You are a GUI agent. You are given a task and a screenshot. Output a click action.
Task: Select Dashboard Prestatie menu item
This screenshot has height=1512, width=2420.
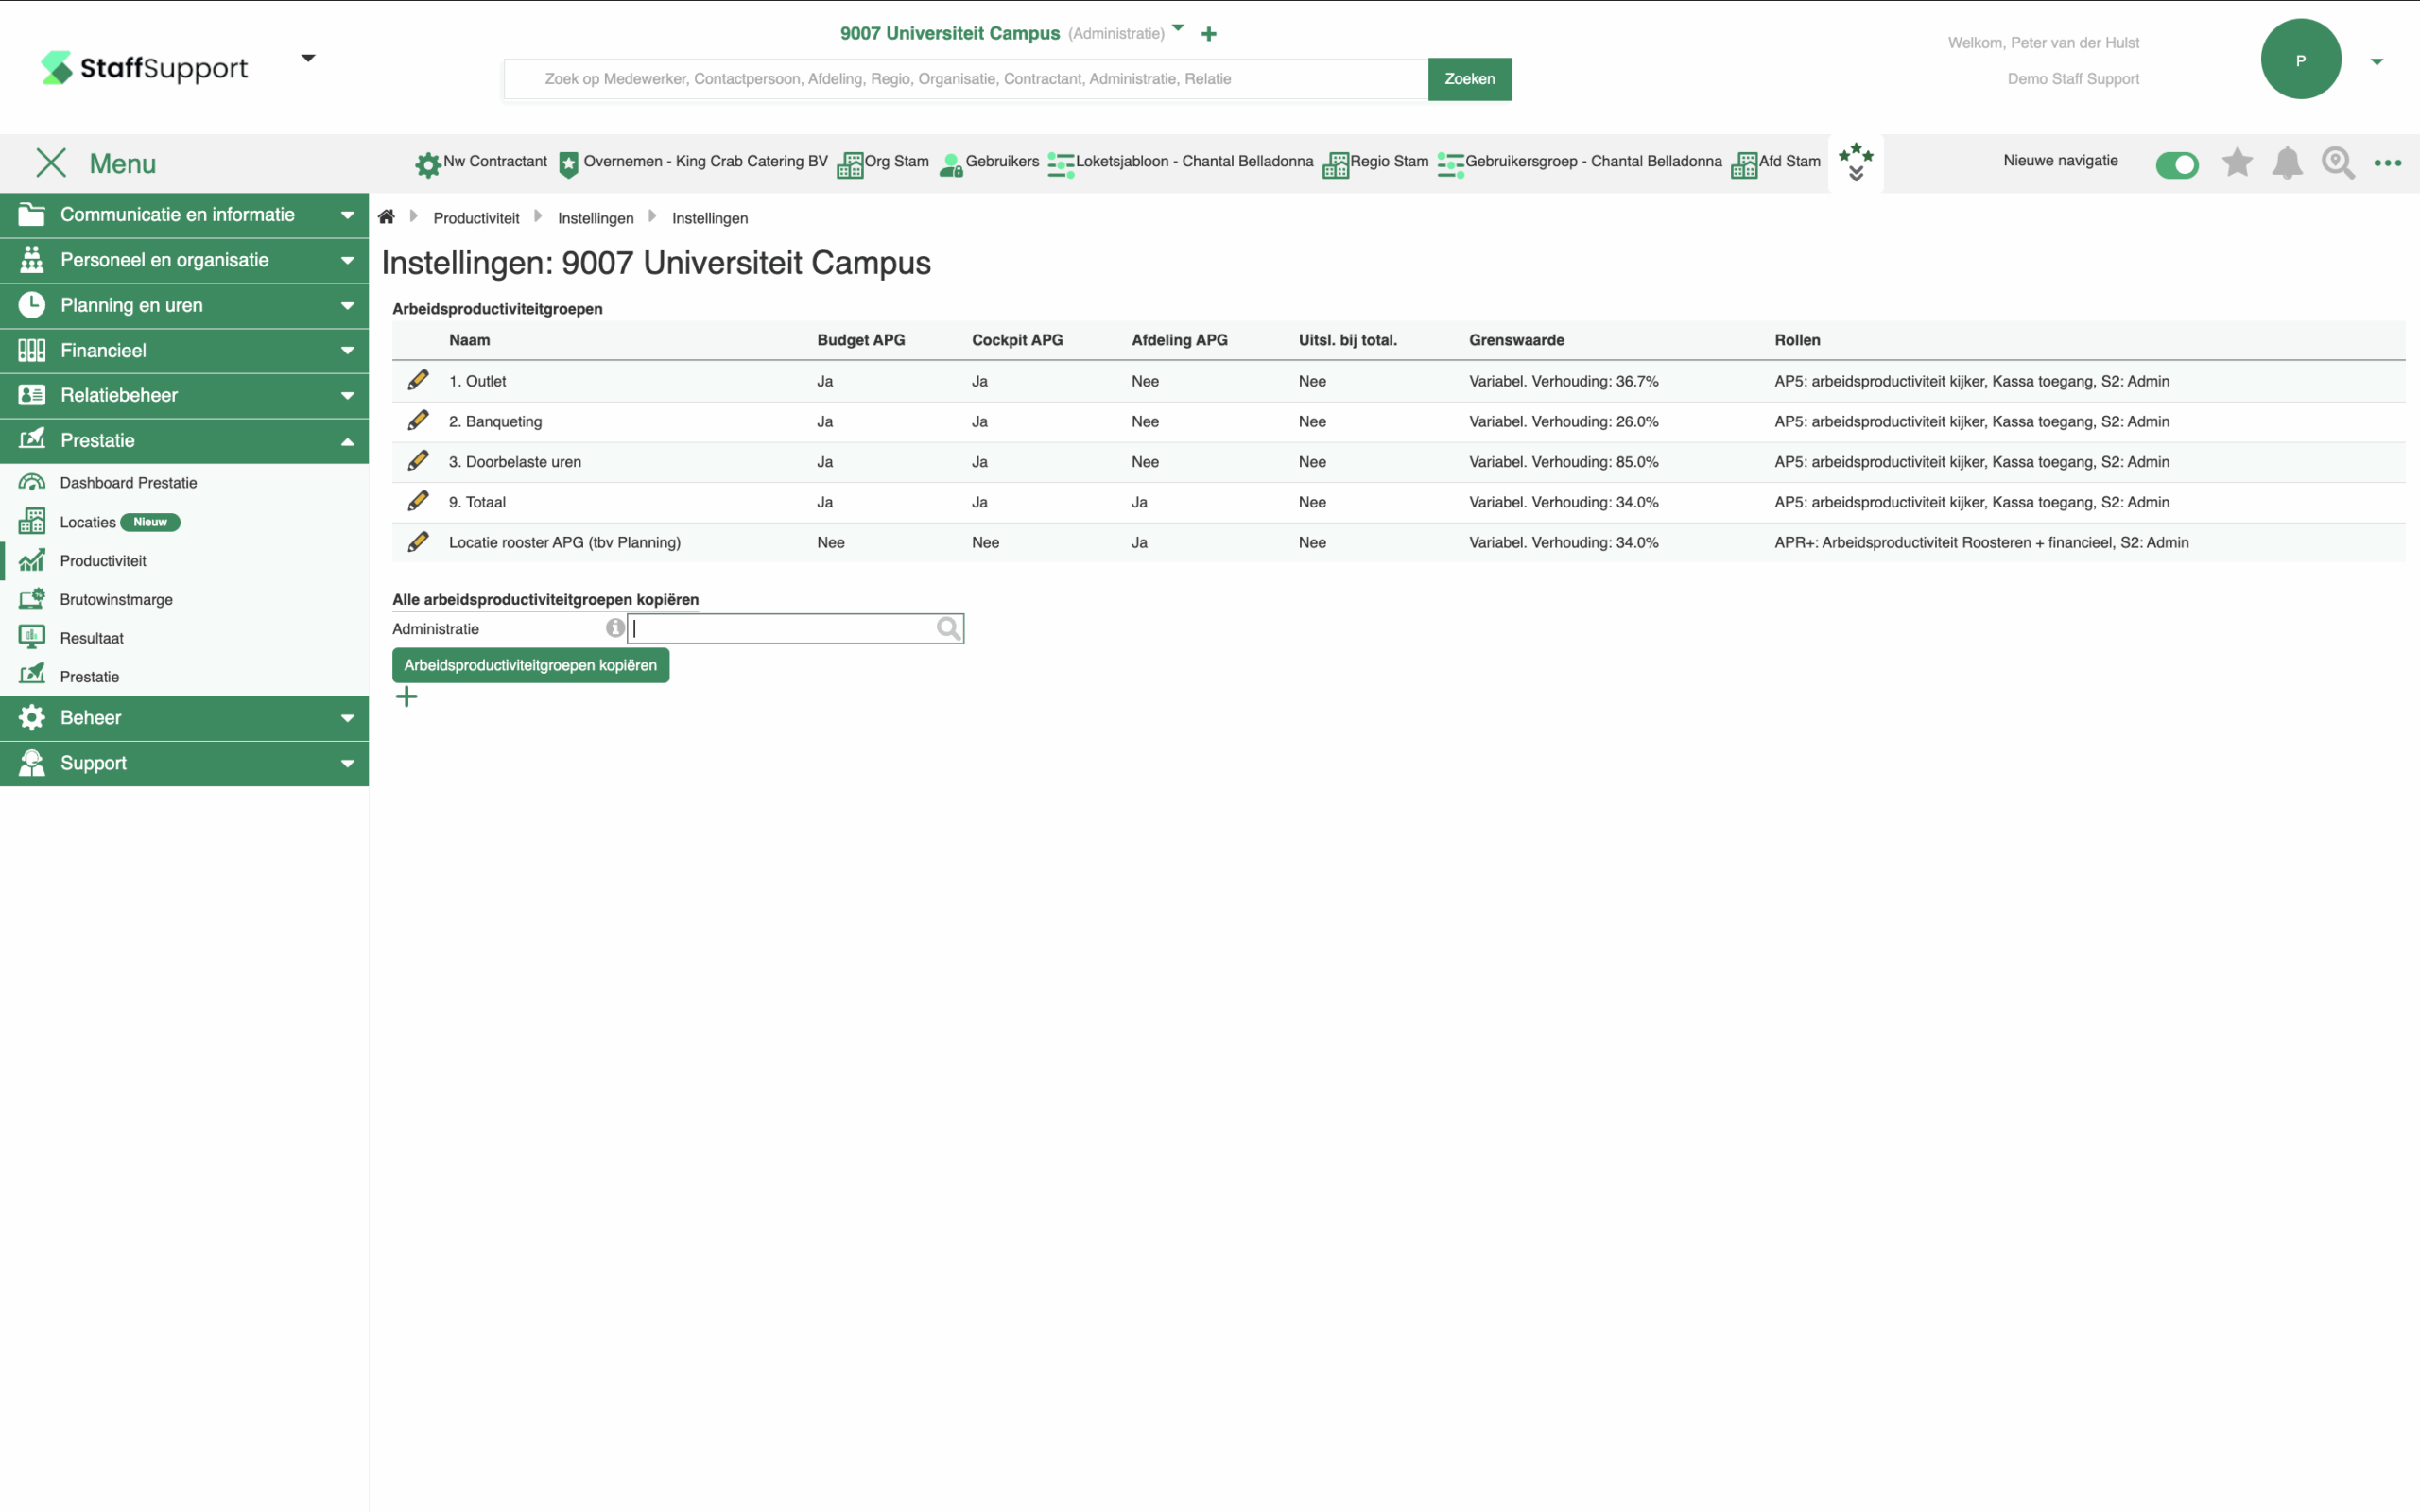click(128, 482)
